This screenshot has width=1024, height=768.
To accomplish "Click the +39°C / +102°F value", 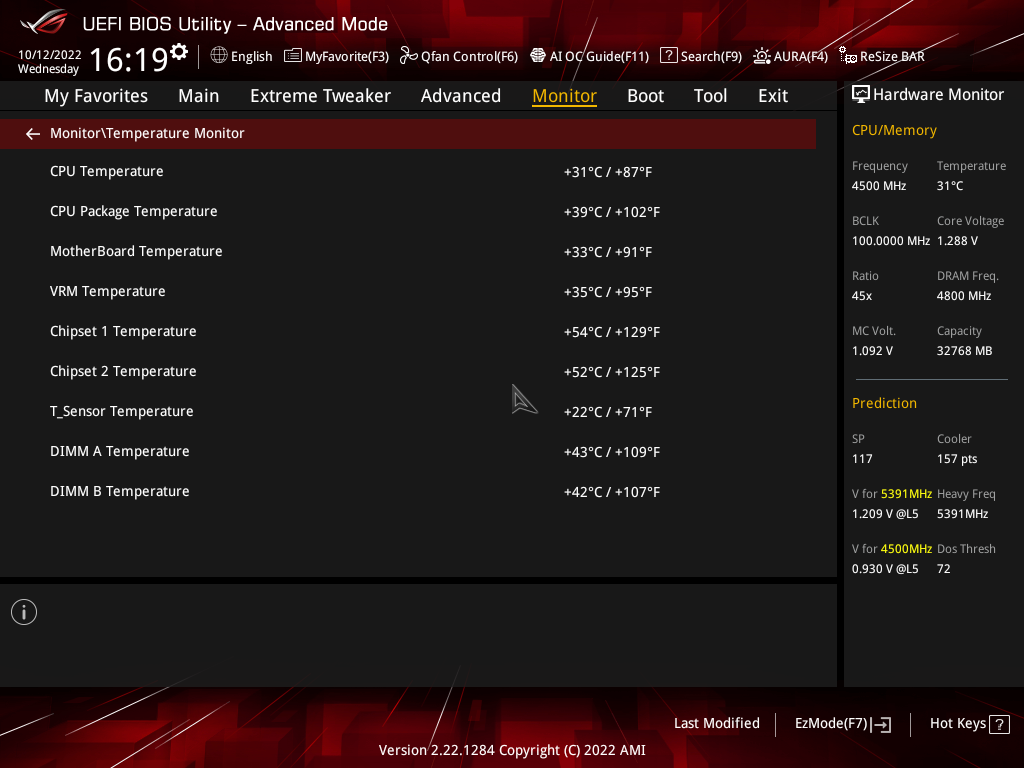I will [611, 212].
